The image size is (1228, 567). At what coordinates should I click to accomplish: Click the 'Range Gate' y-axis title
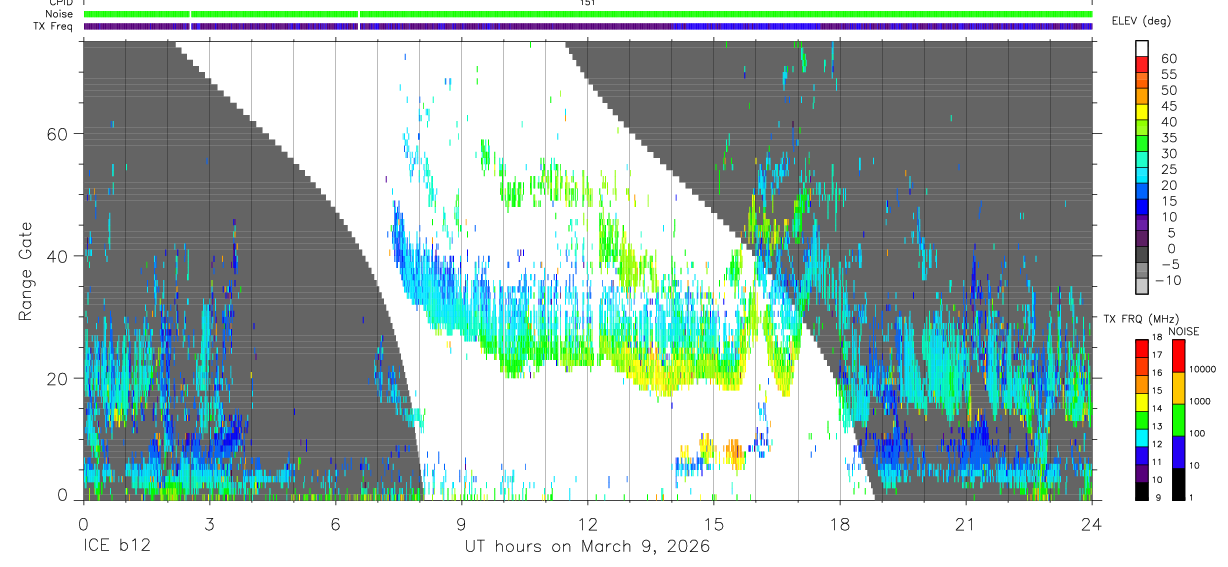pos(25,271)
